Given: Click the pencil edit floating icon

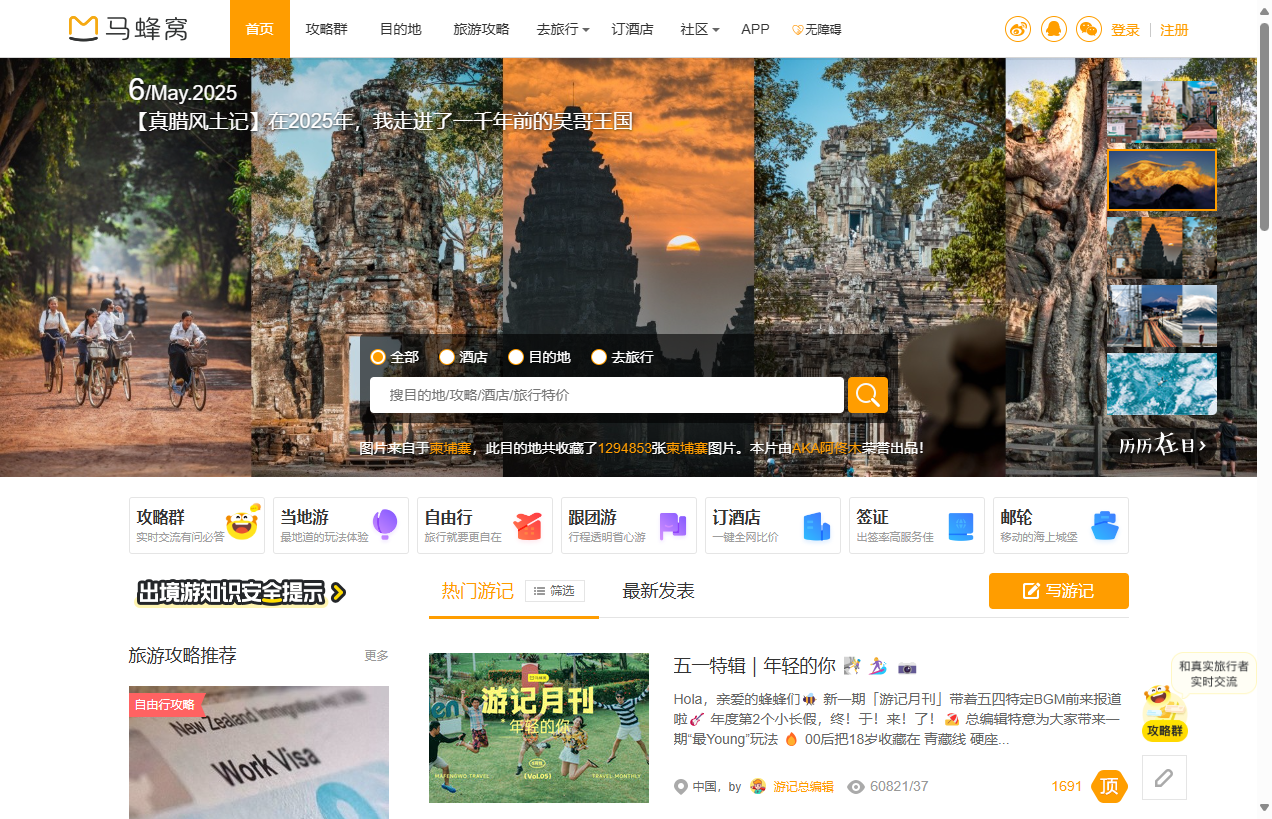Looking at the screenshot, I should coord(1163,777).
